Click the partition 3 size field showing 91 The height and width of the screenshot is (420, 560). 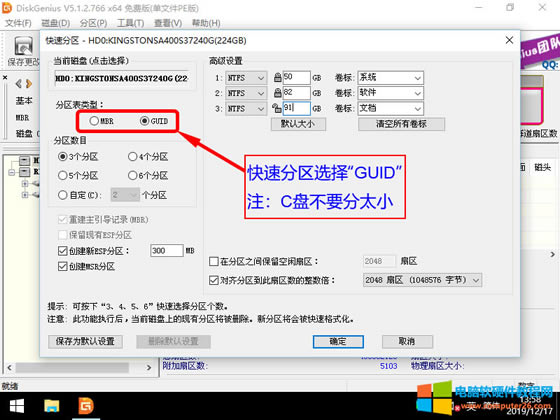[x=296, y=108]
